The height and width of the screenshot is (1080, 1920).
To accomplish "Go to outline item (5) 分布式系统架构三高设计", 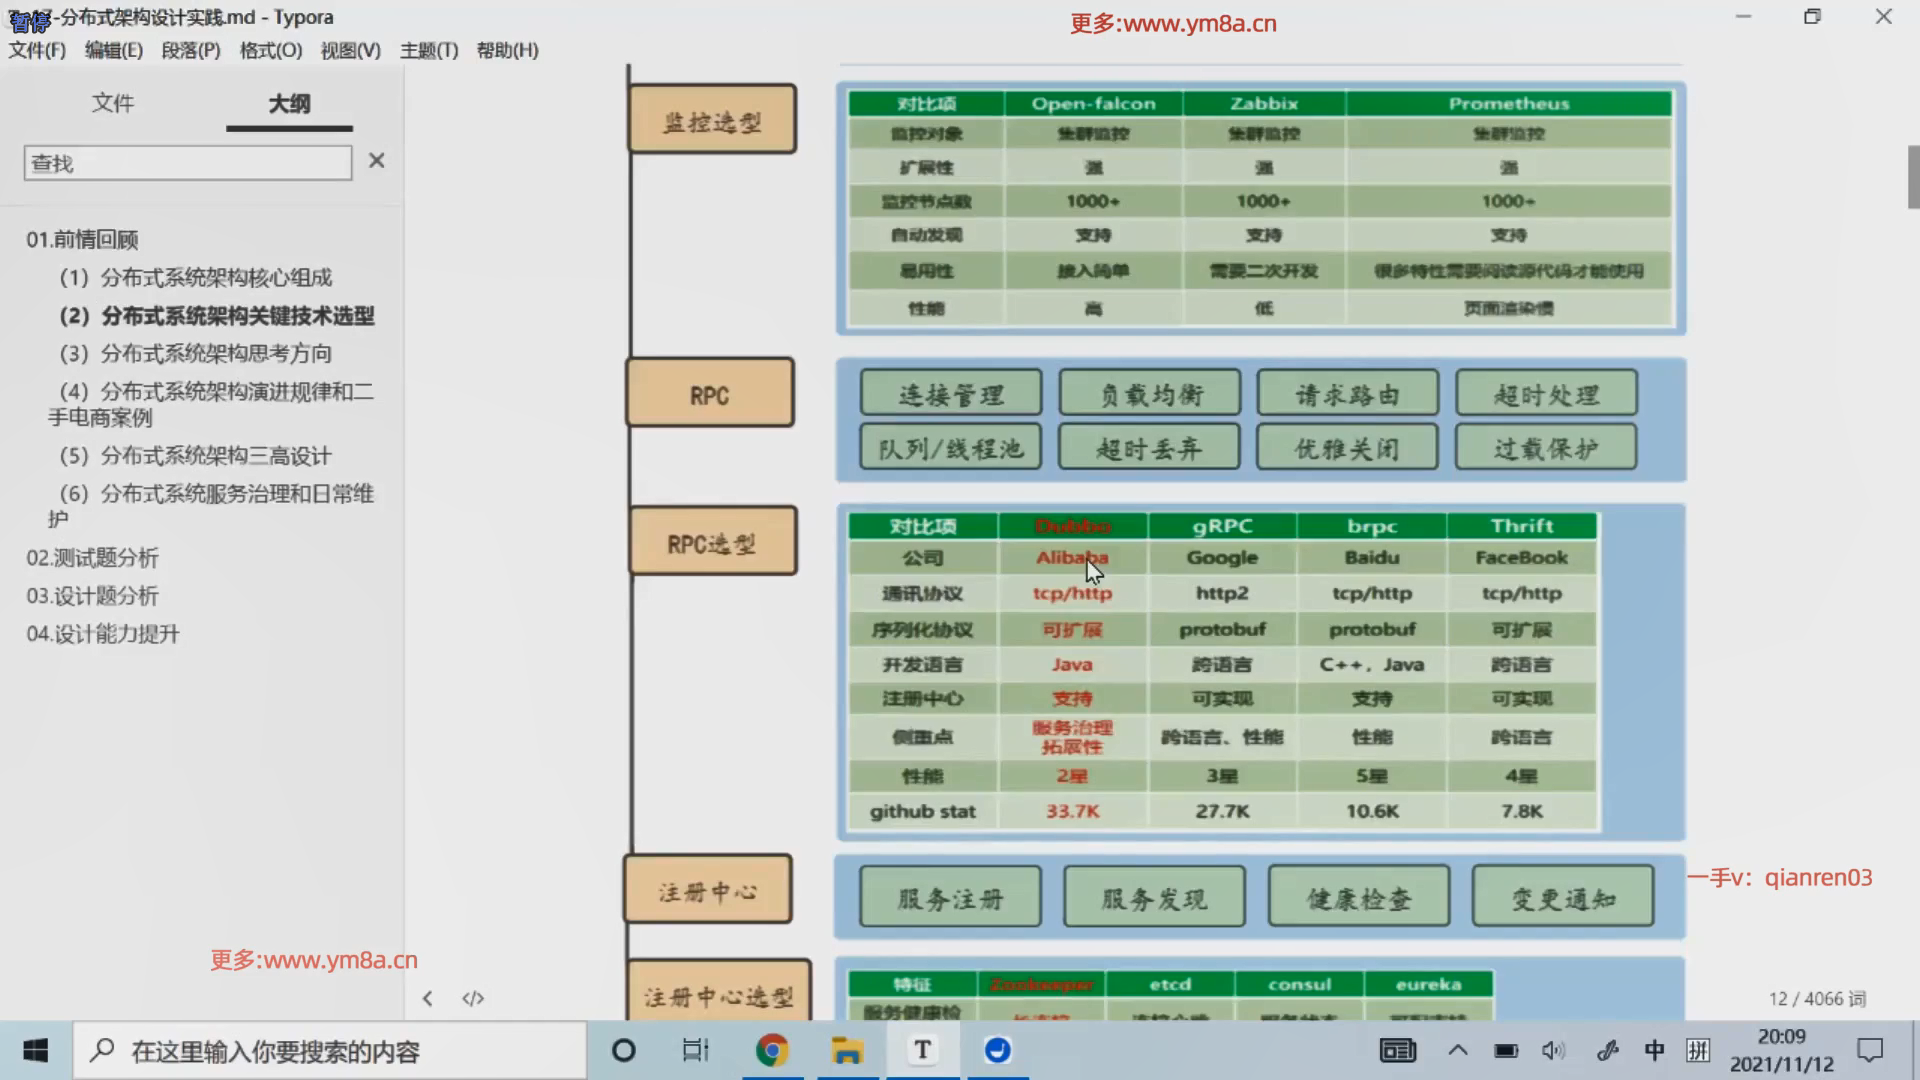I will (x=195, y=456).
